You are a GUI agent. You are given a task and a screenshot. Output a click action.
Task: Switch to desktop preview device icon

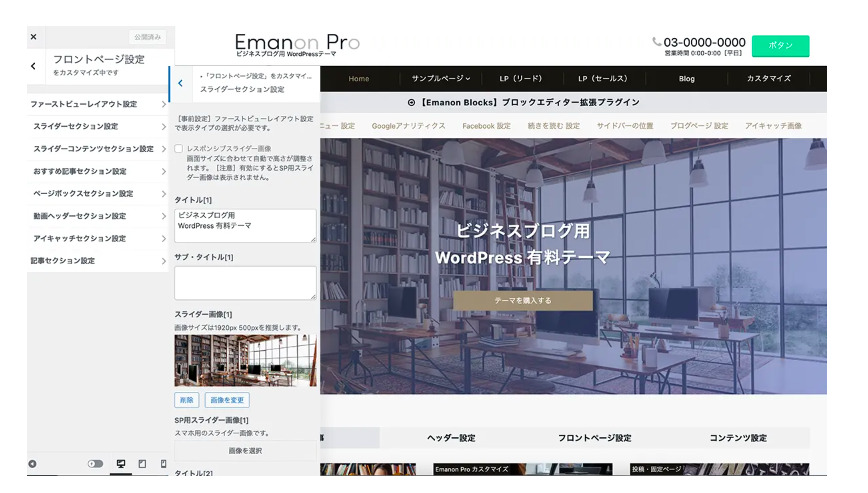pyautogui.click(x=121, y=464)
